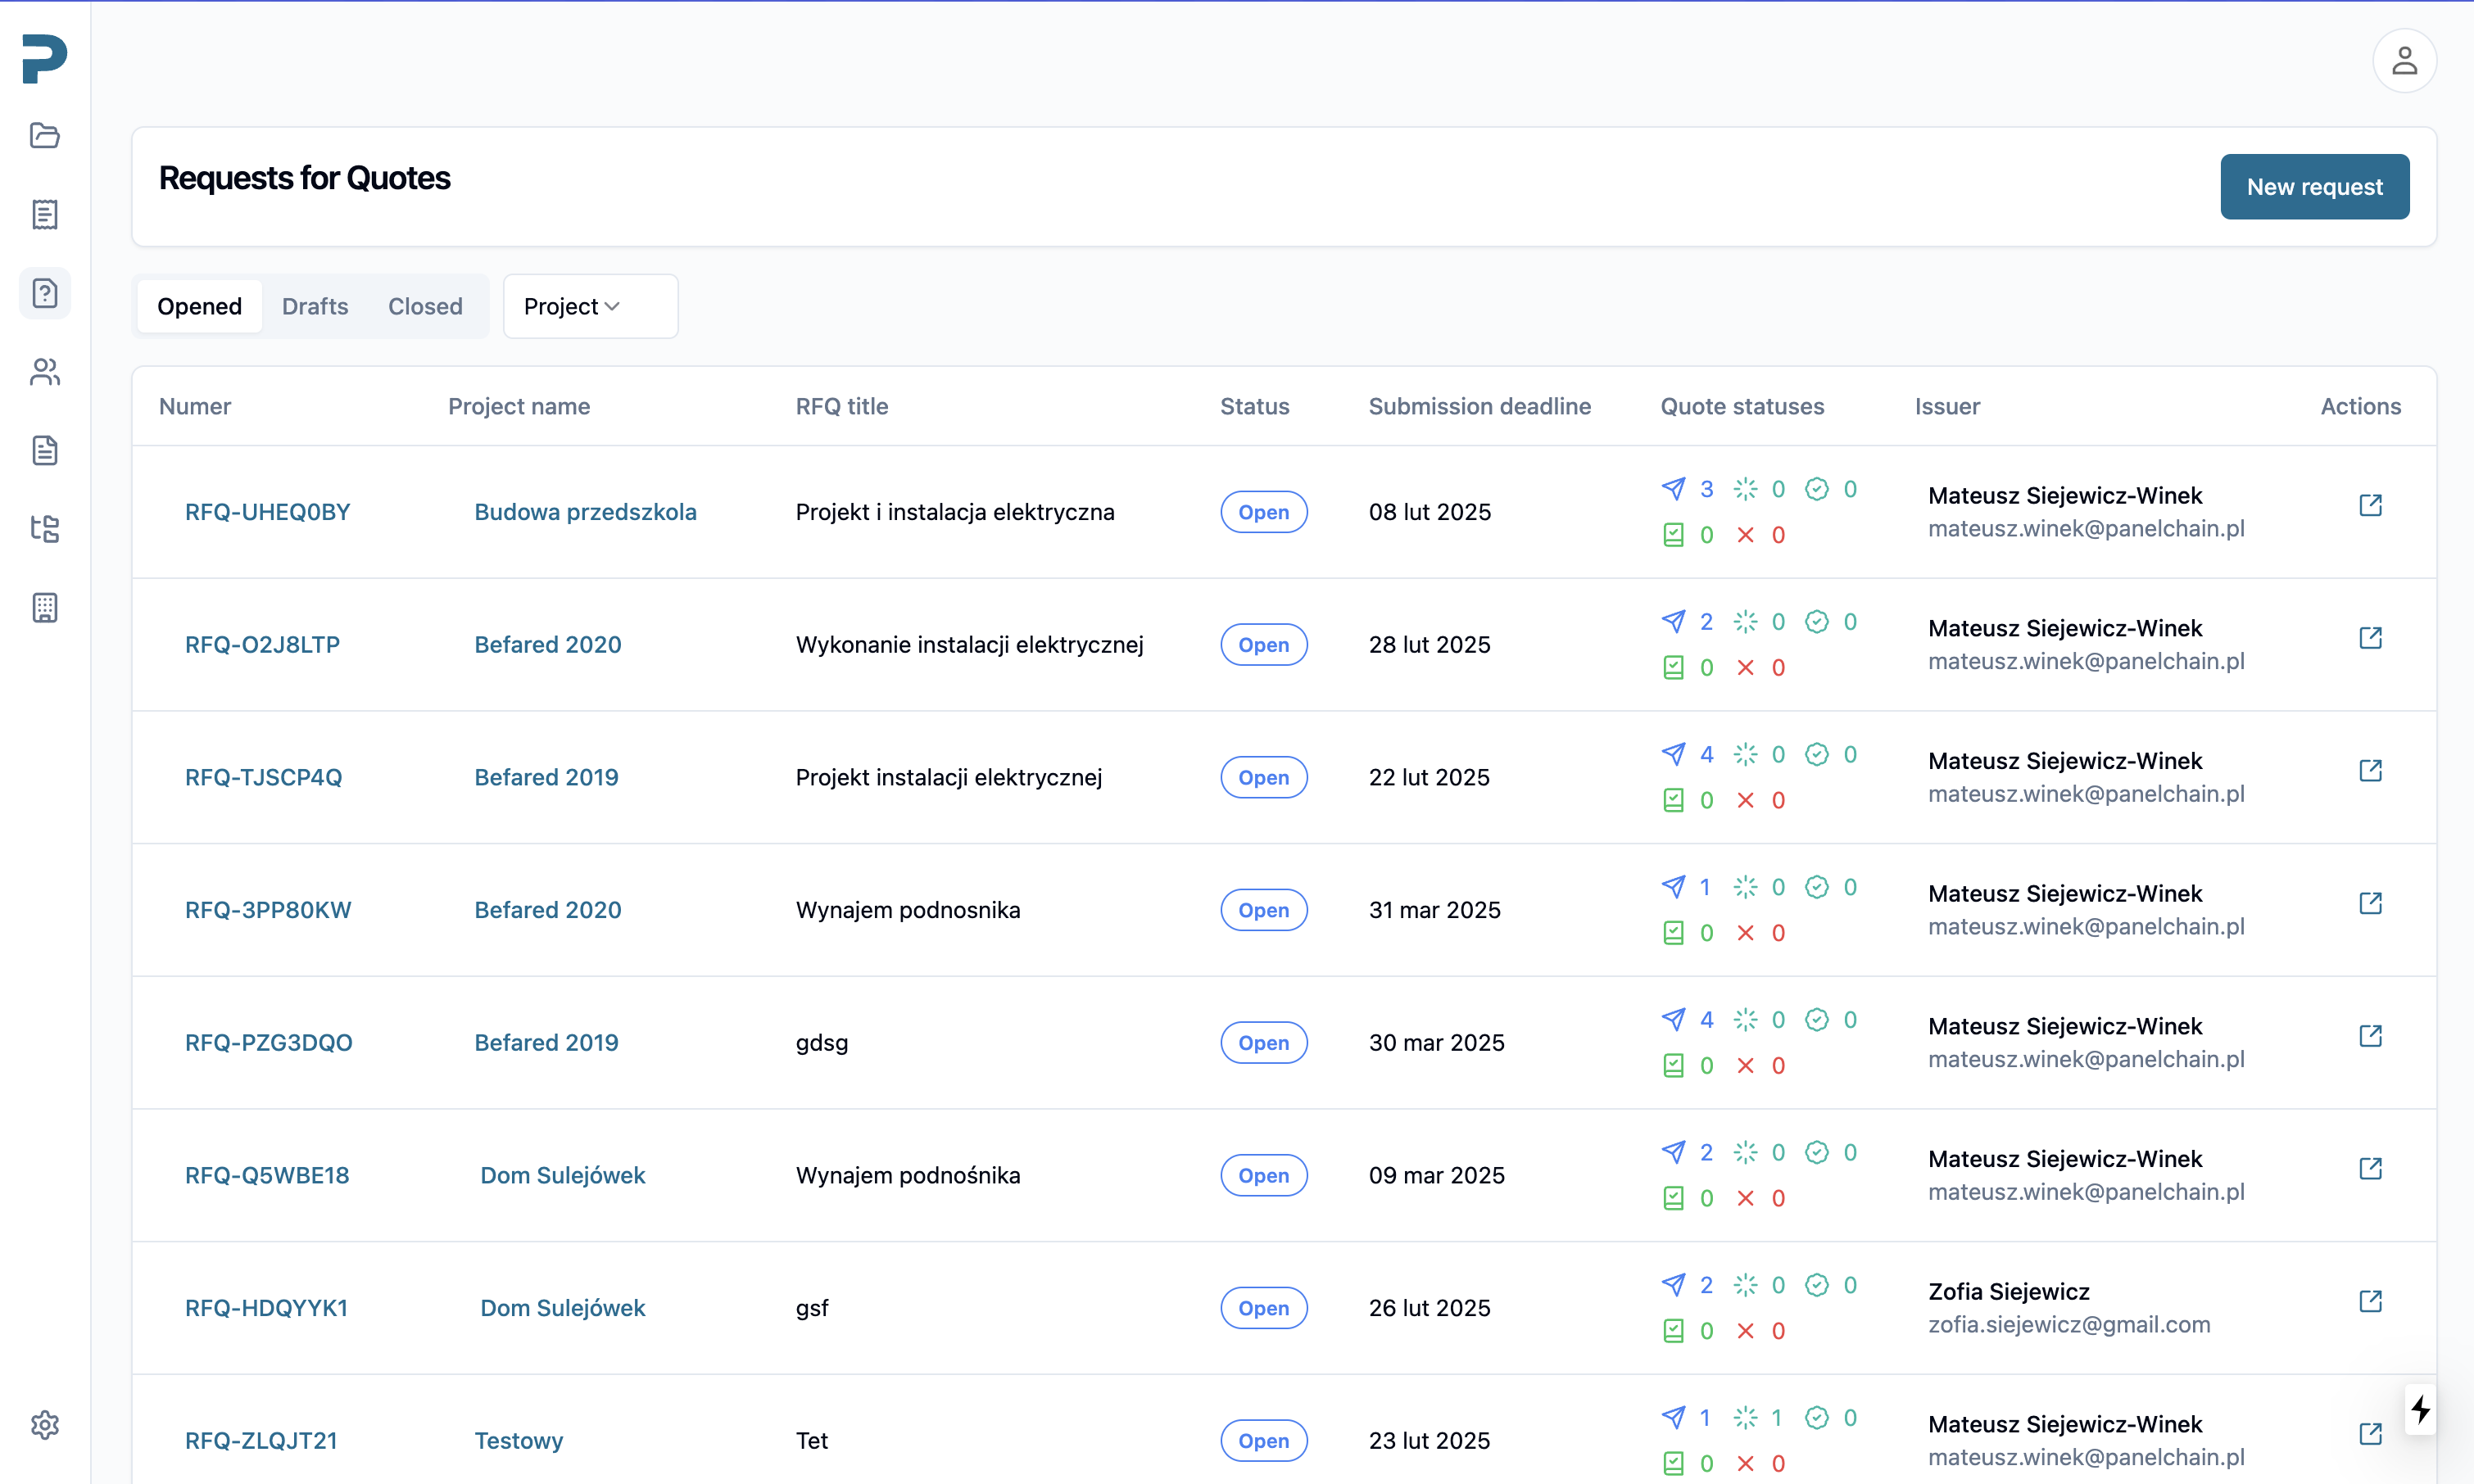
Task: Click Open status badge for RFQ-TJSCP4Q
Action: coord(1263,778)
